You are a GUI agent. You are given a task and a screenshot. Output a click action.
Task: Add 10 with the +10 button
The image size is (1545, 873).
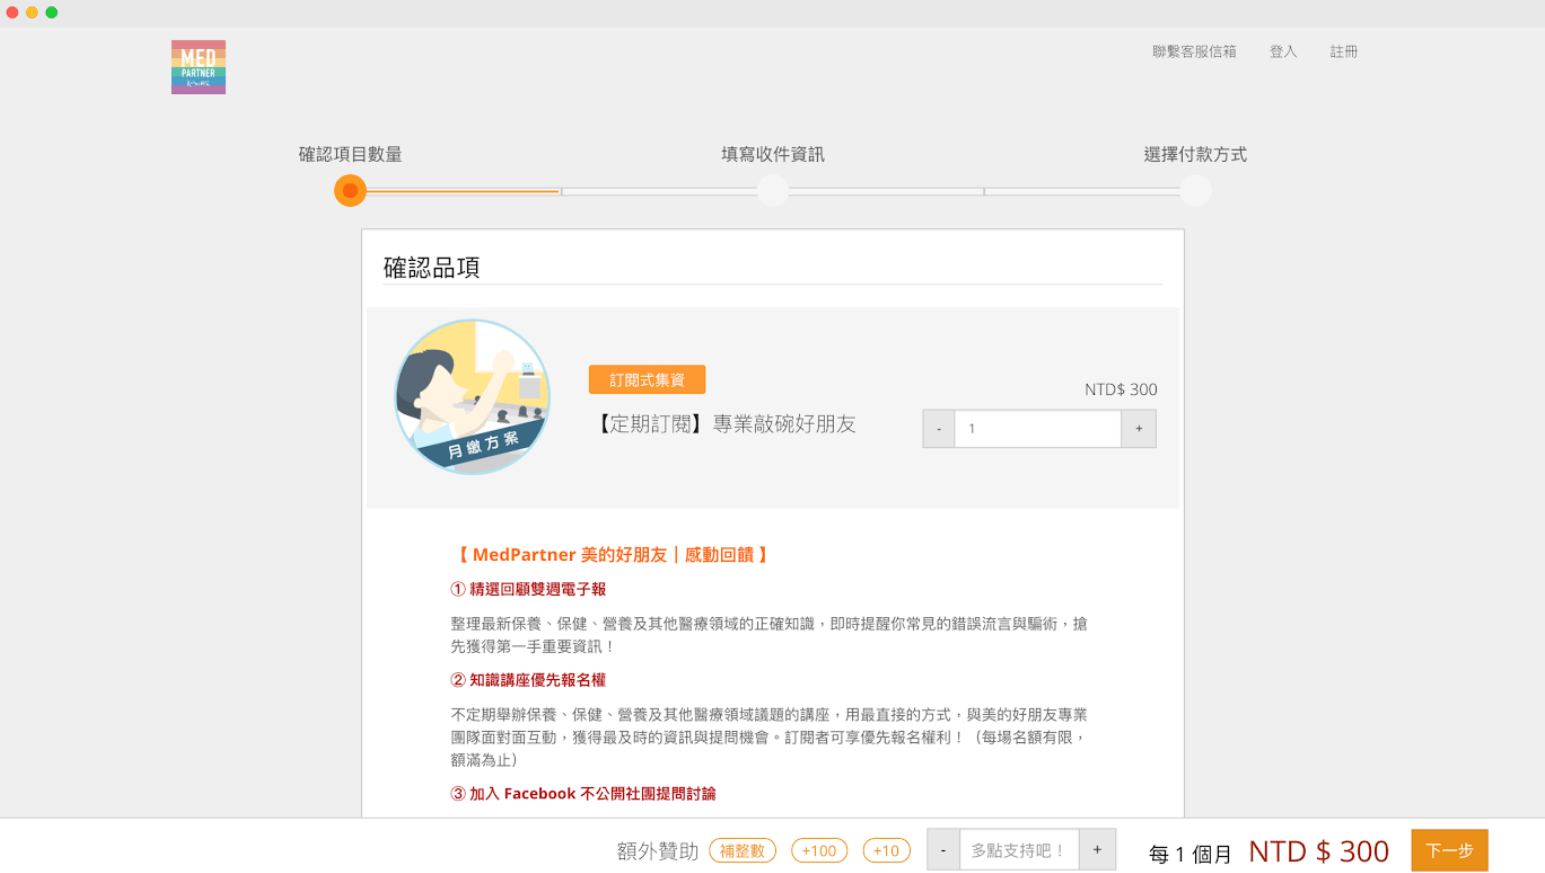tap(886, 851)
